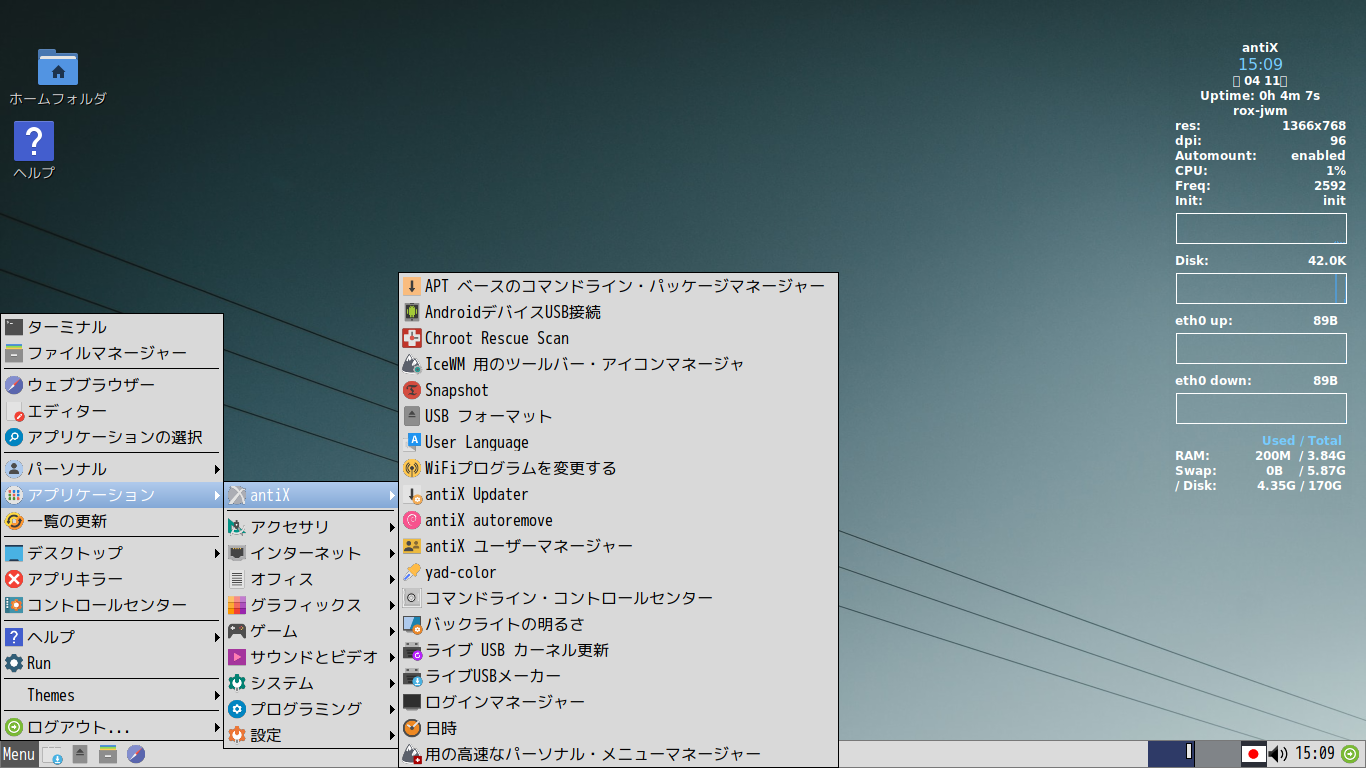Click the Japanese flag keyboard layout icon

[x=1253, y=754]
